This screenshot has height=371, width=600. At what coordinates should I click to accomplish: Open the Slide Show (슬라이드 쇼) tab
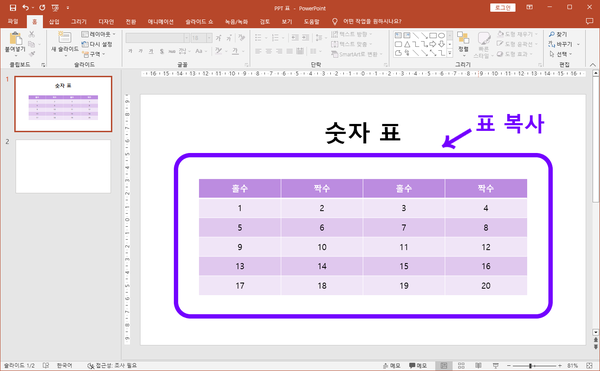pyautogui.click(x=199, y=21)
